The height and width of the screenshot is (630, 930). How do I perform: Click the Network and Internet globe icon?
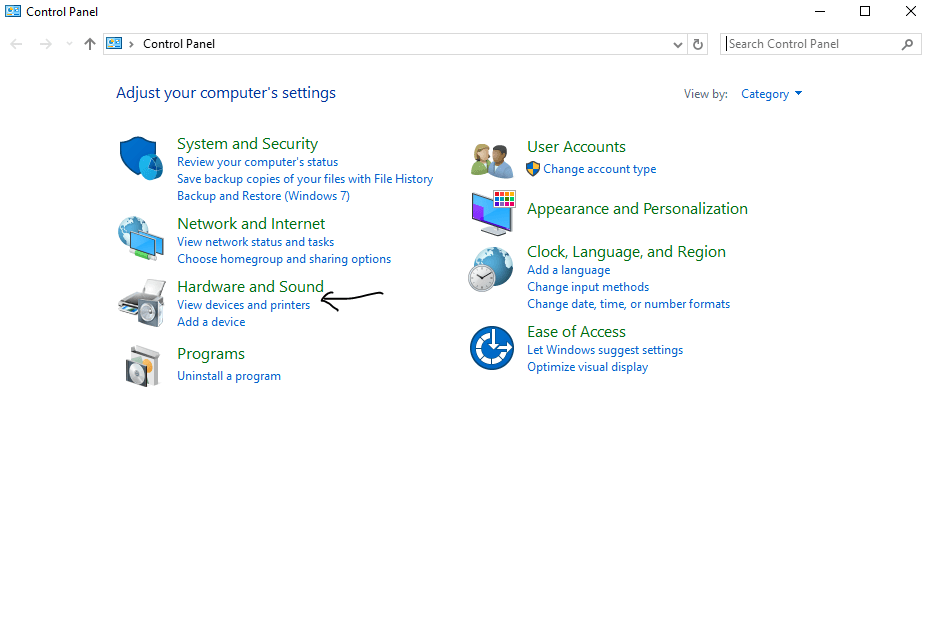click(141, 239)
